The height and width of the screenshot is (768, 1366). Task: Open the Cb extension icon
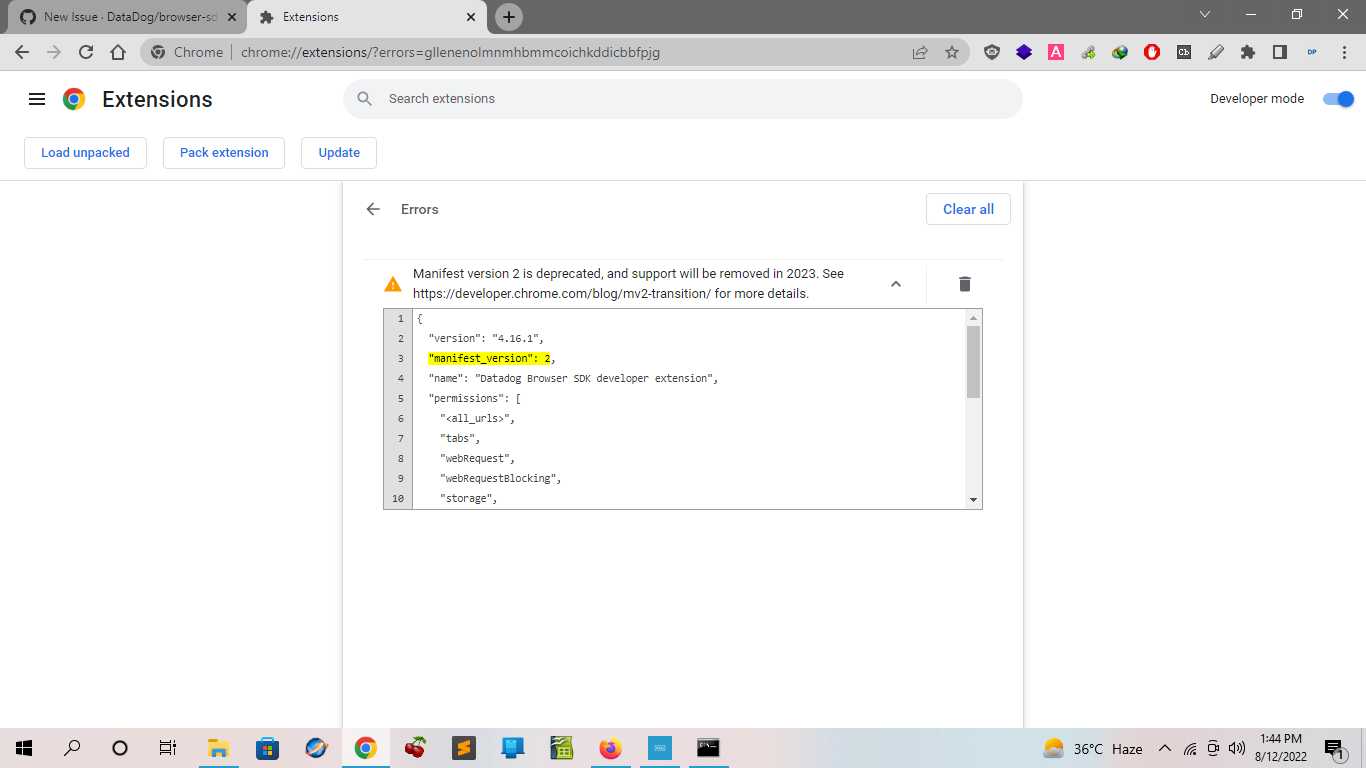[x=1184, y=52]
